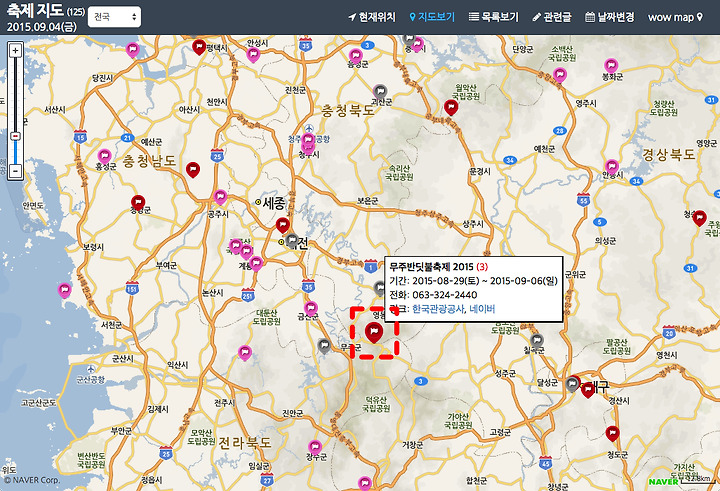Select the gray marker left of 무주군 label
The height and width of the screenshot is (491, 720).
click(324, 346)
